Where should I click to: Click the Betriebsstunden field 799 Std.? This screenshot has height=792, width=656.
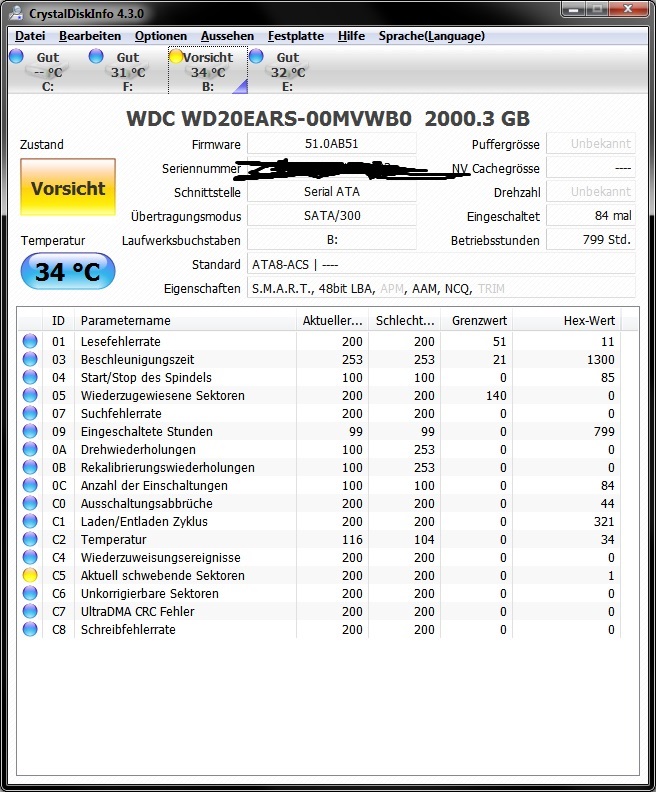click(x=591, y=240)
